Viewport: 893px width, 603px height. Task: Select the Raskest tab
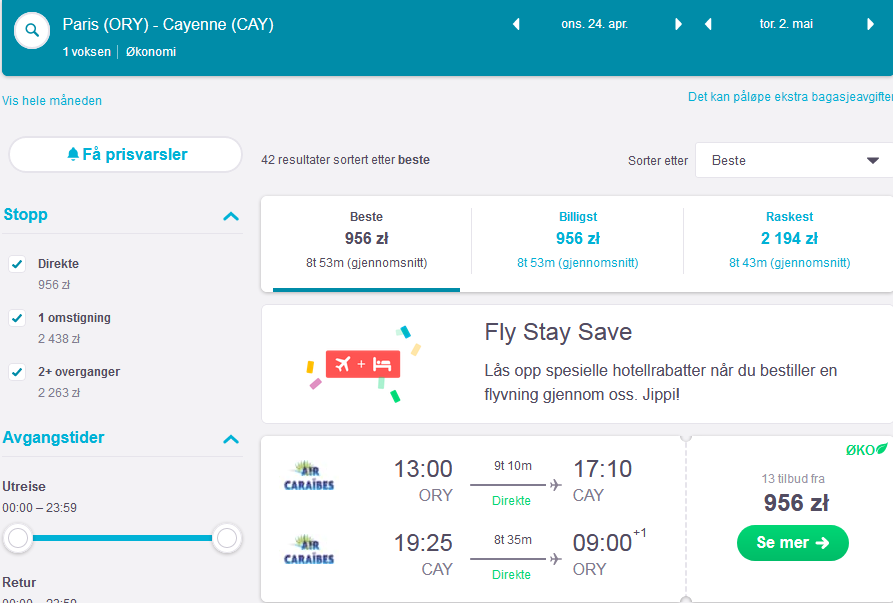coord(789,240)
